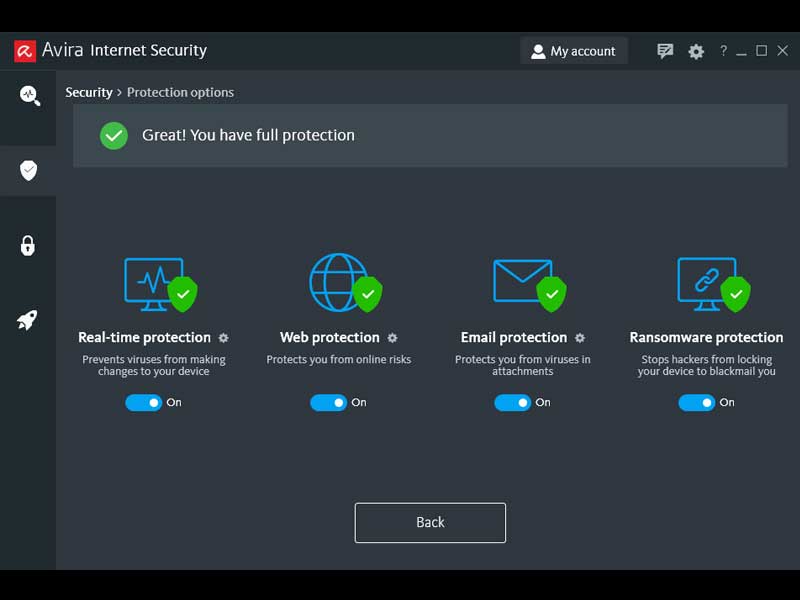Toggle Email protection off
The image size is (800, 600).
[x=512, y=402]
